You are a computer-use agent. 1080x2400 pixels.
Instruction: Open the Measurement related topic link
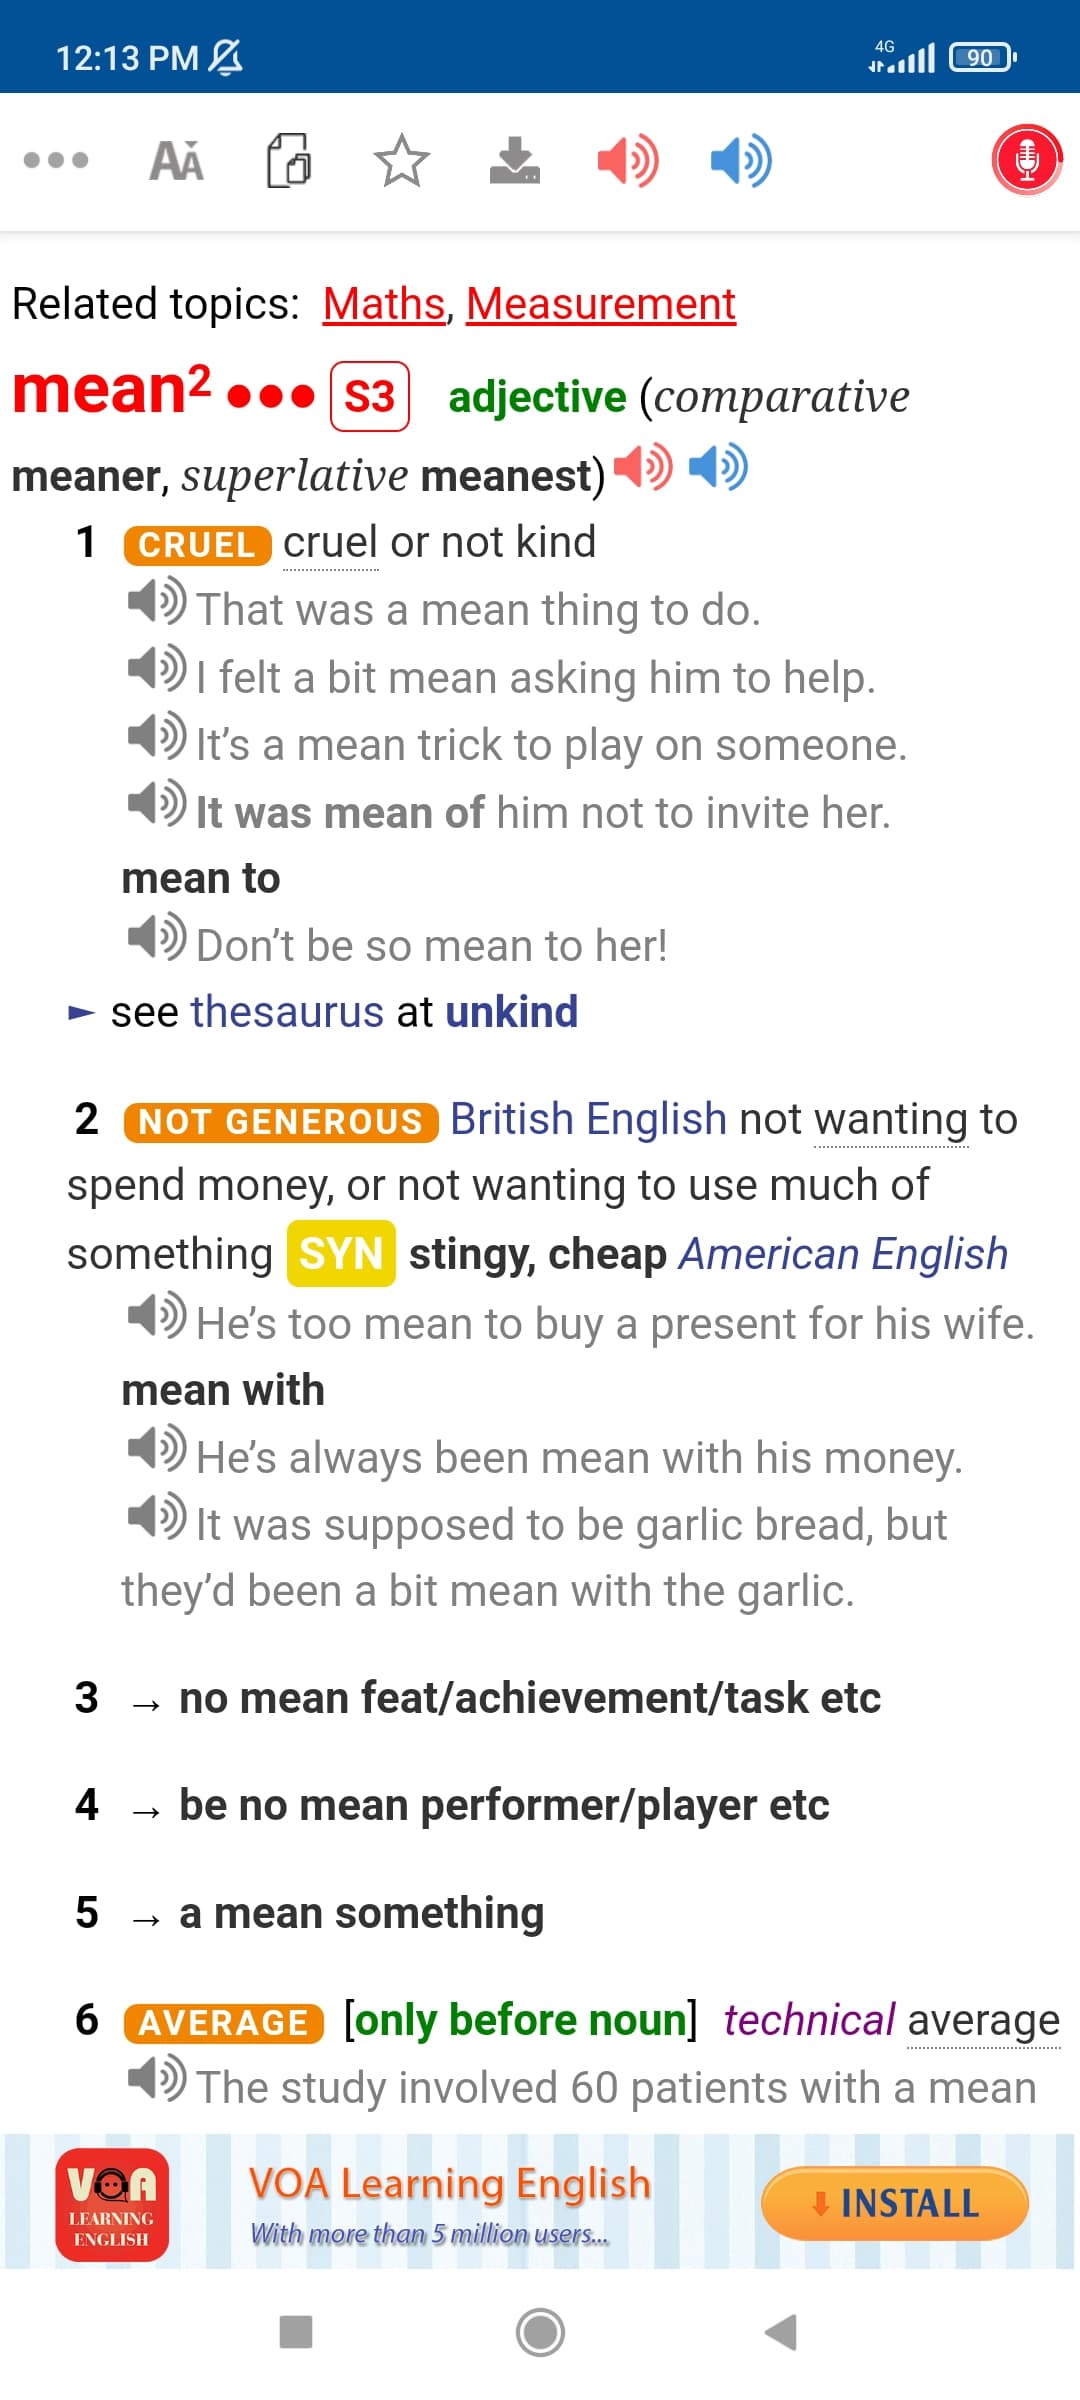[601, 304]
